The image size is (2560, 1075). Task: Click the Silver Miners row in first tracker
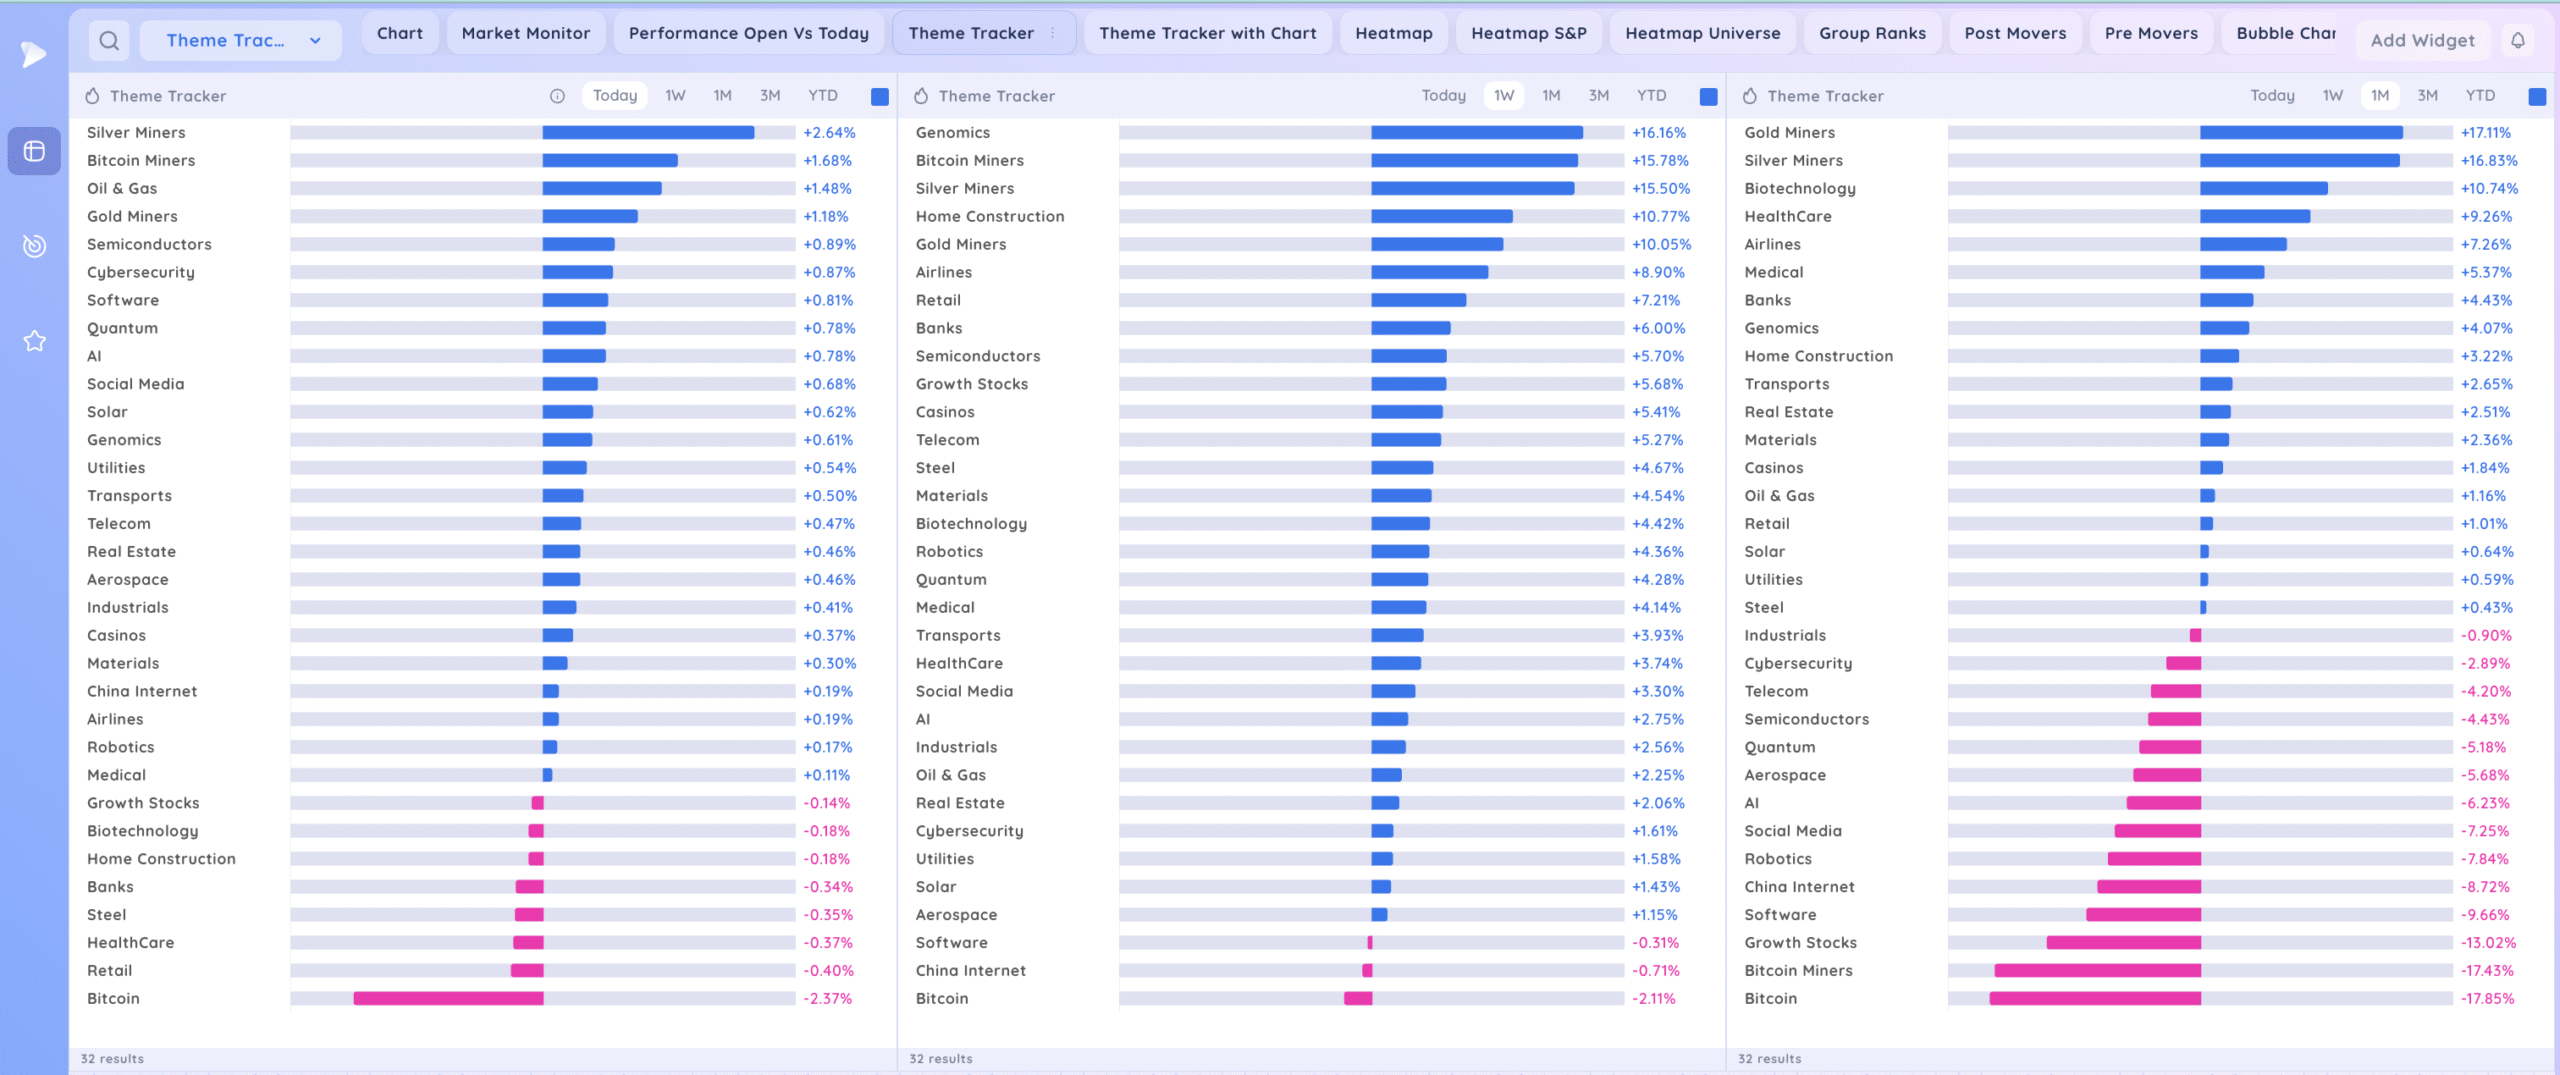click(136, 133)
